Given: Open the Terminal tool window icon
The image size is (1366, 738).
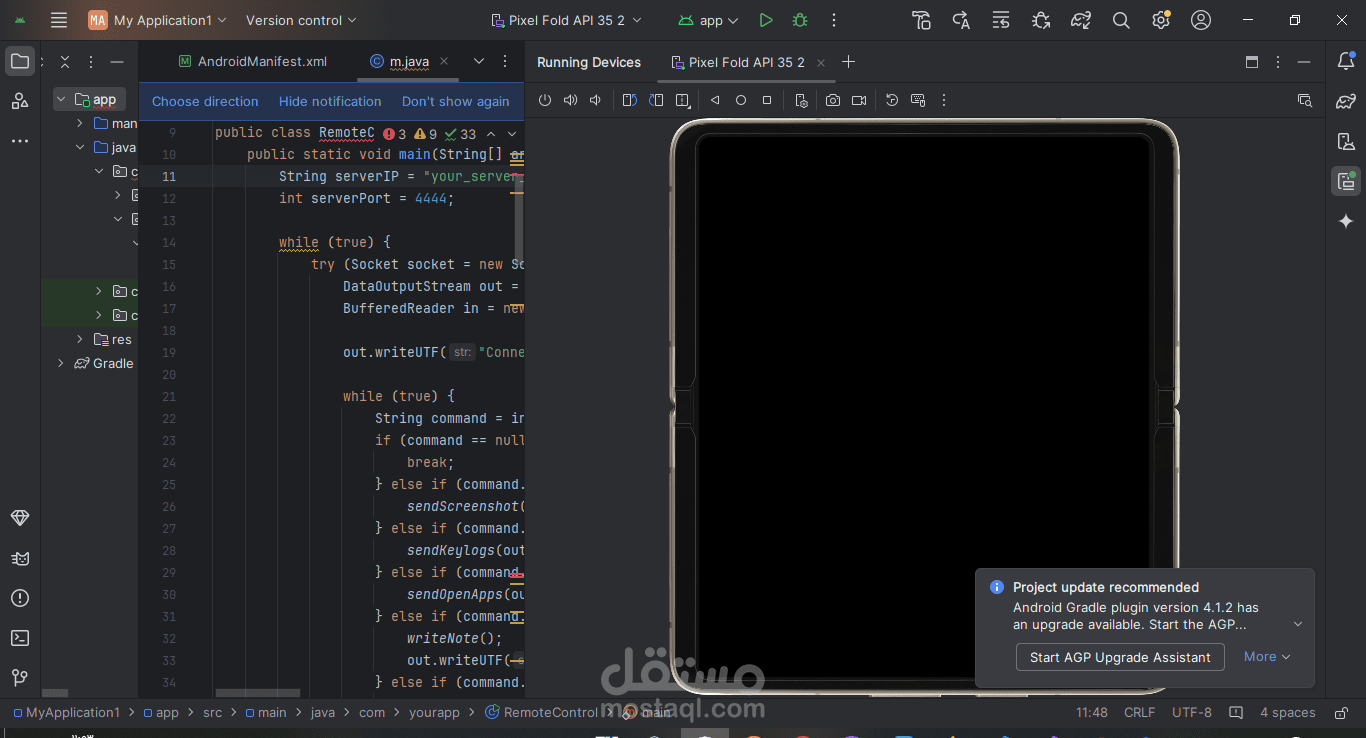Looking at the screenshot, I should (20, 638).
